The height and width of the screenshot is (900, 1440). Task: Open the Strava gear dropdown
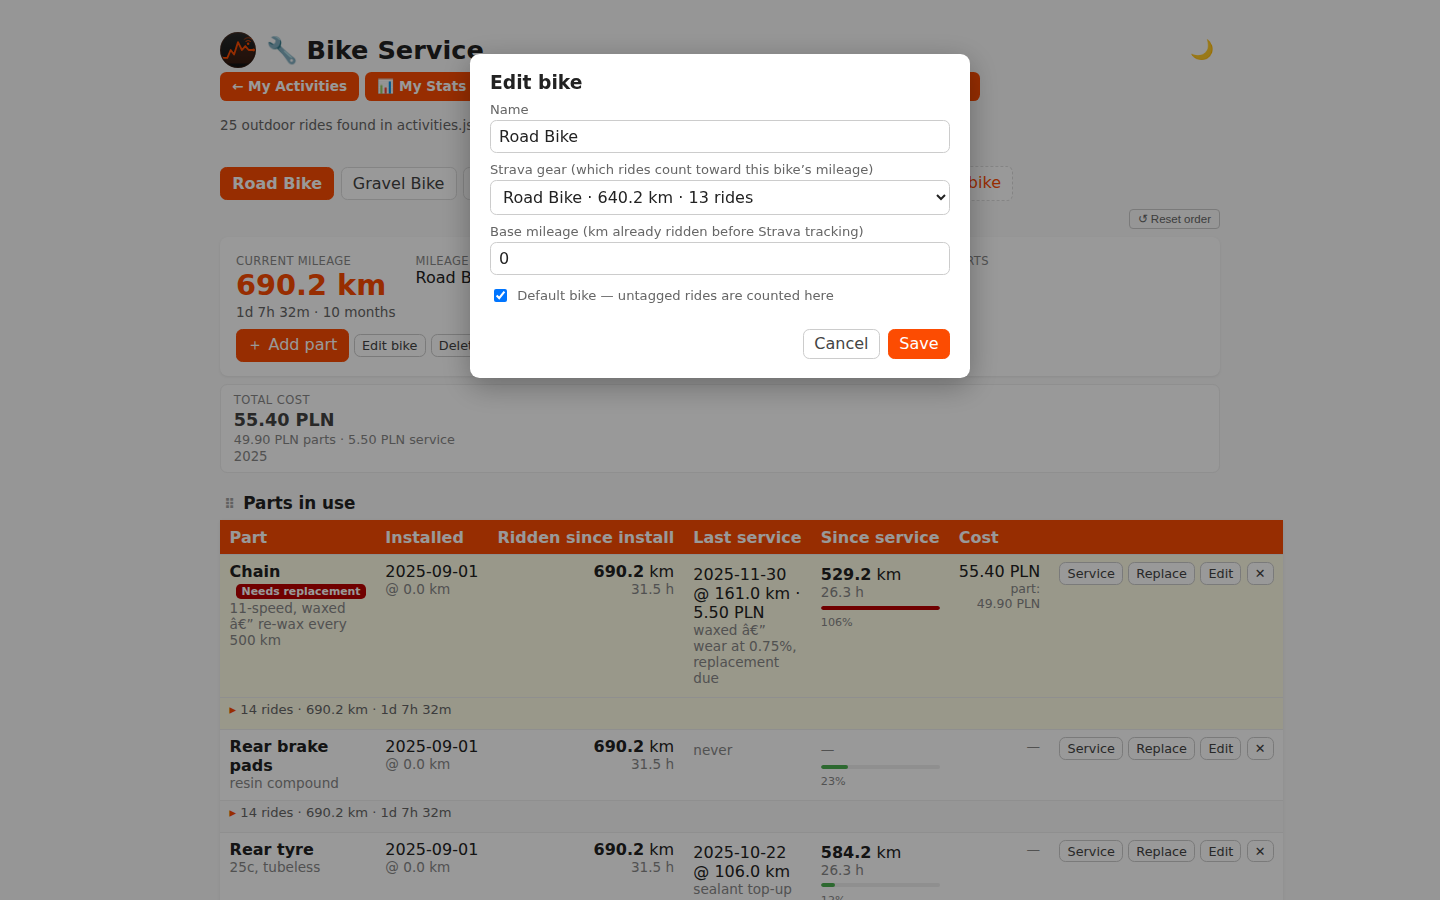click(720, 198)
